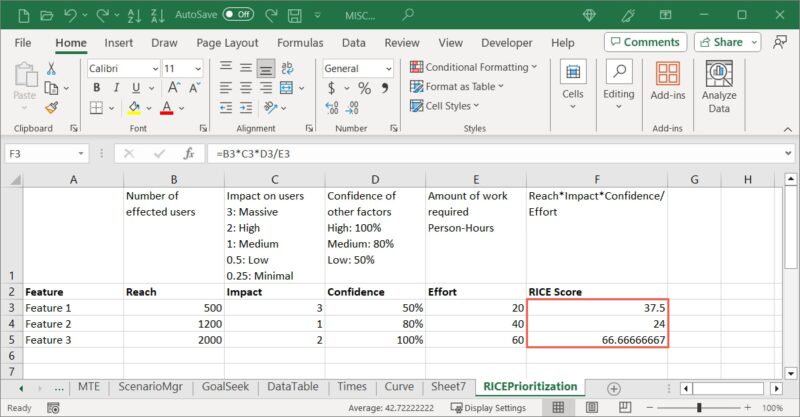Open the Editing button group

tap(619, 85)
